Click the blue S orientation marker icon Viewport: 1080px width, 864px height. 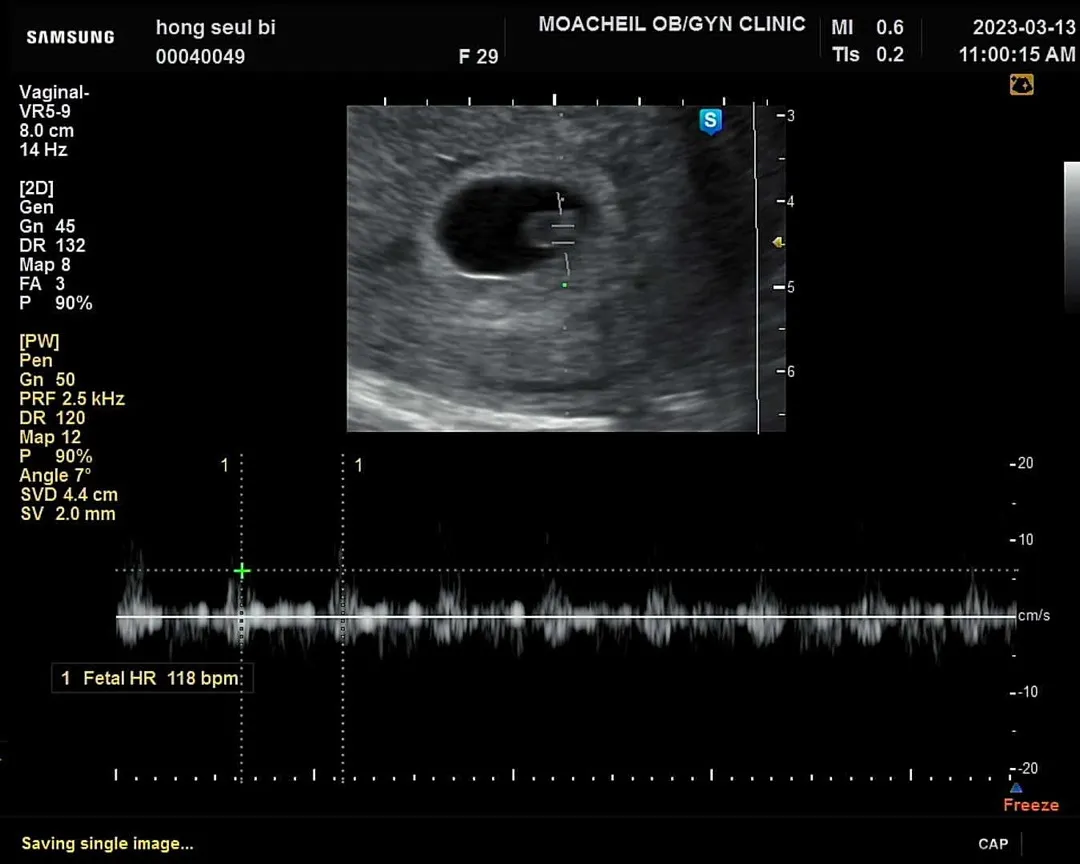point(710,121)
